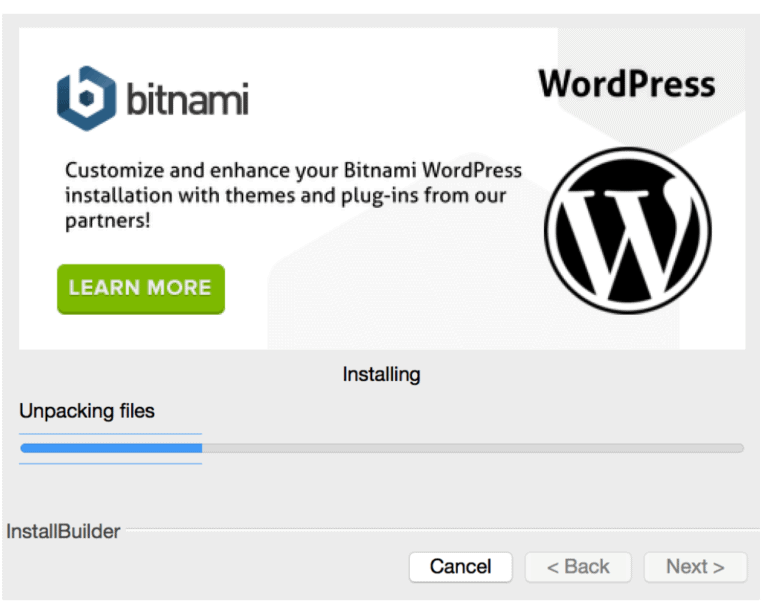
Task: Click the greyed-out < Back button
Action: (x=578, y=567)
